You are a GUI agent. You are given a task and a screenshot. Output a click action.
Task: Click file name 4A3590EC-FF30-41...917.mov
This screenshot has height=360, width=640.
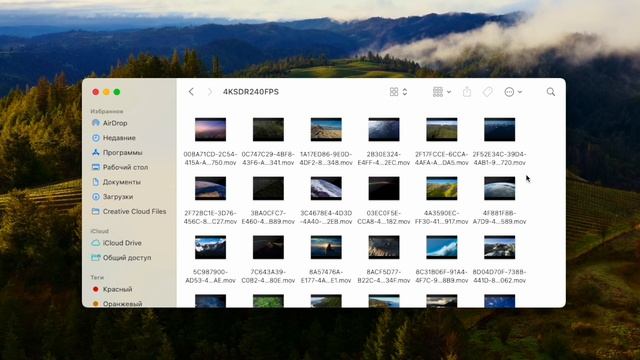coord(442,217)
